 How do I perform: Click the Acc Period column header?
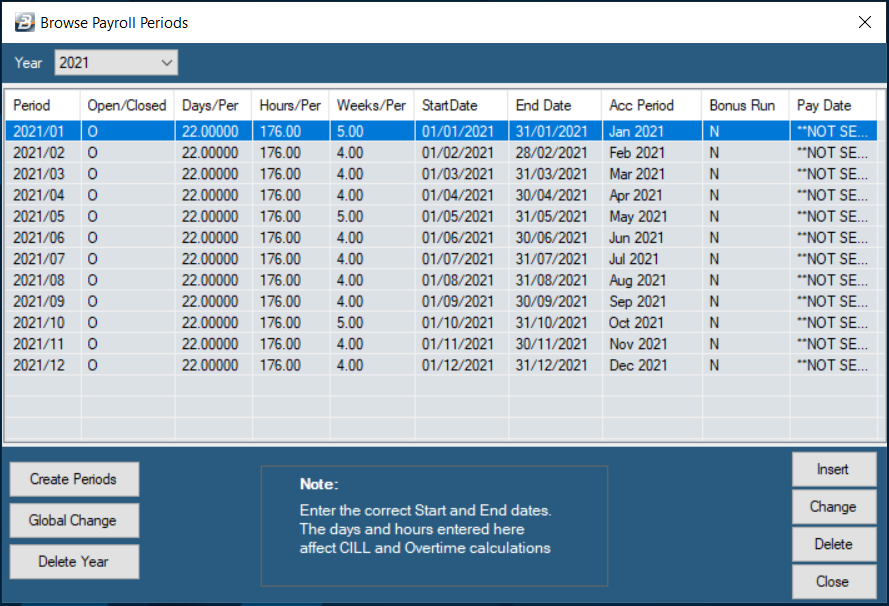652,105
